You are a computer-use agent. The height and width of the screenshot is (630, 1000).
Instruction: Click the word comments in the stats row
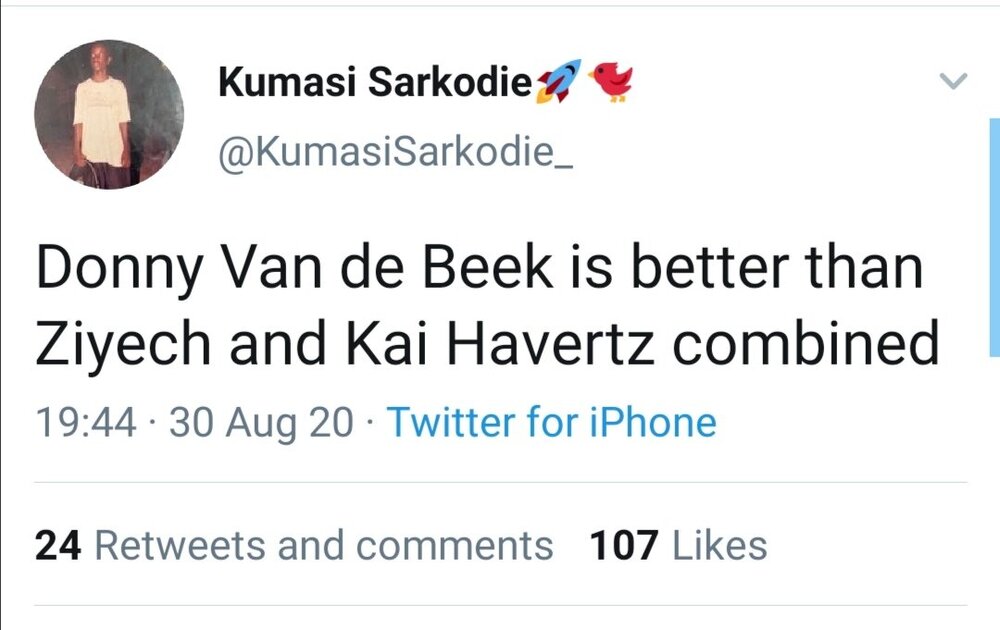tap(454, 547)
